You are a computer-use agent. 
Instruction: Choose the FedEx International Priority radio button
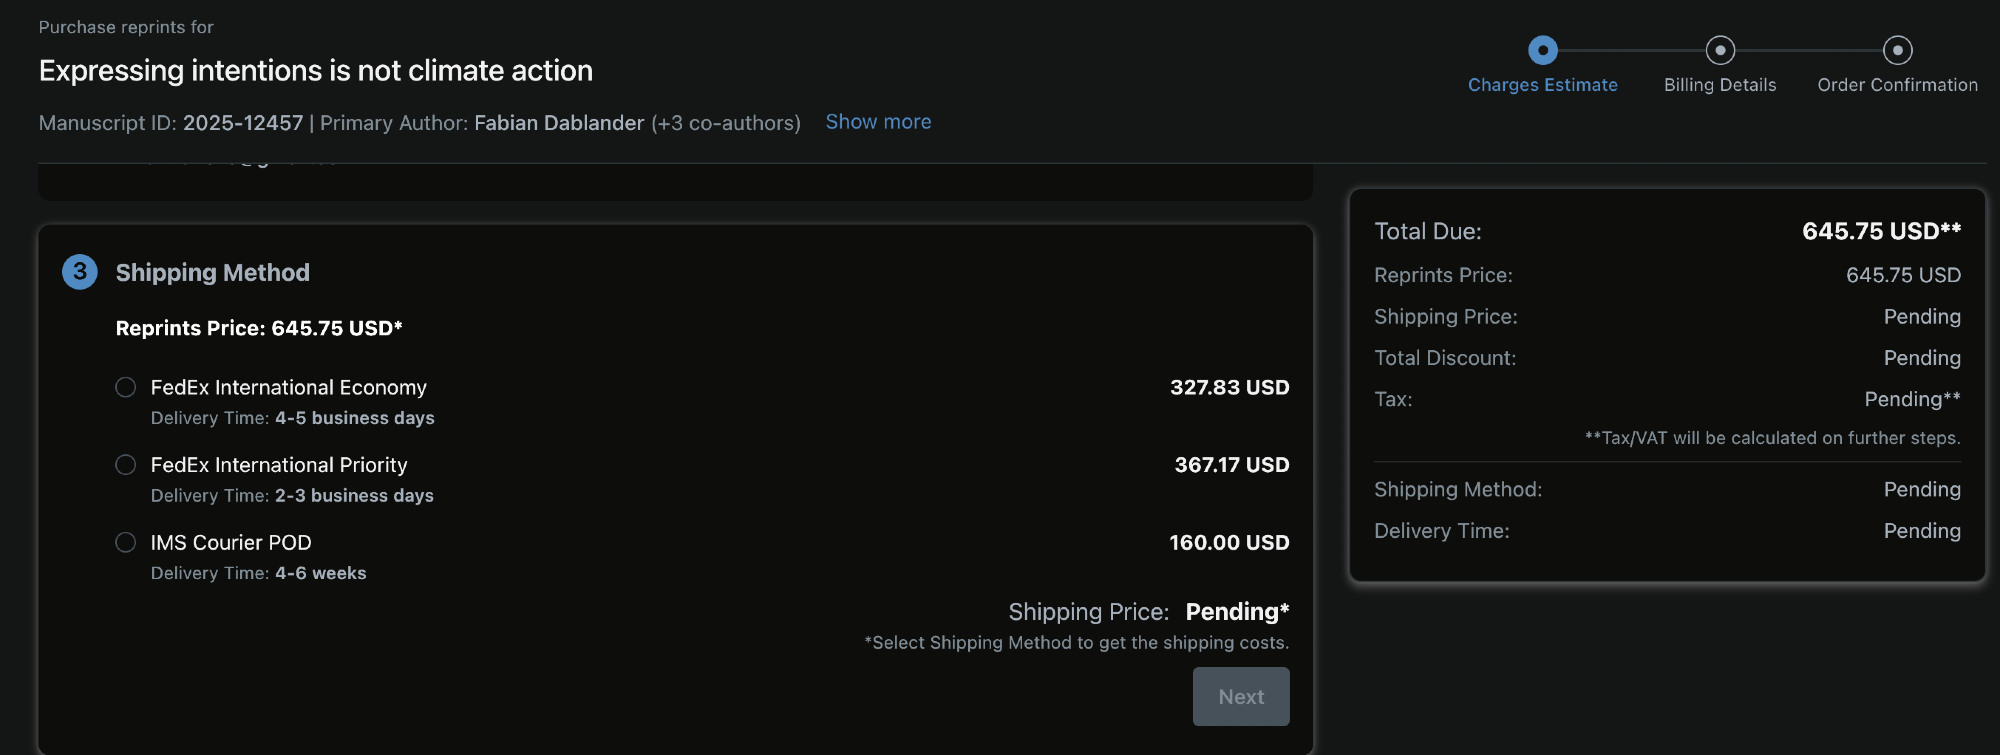126,465
